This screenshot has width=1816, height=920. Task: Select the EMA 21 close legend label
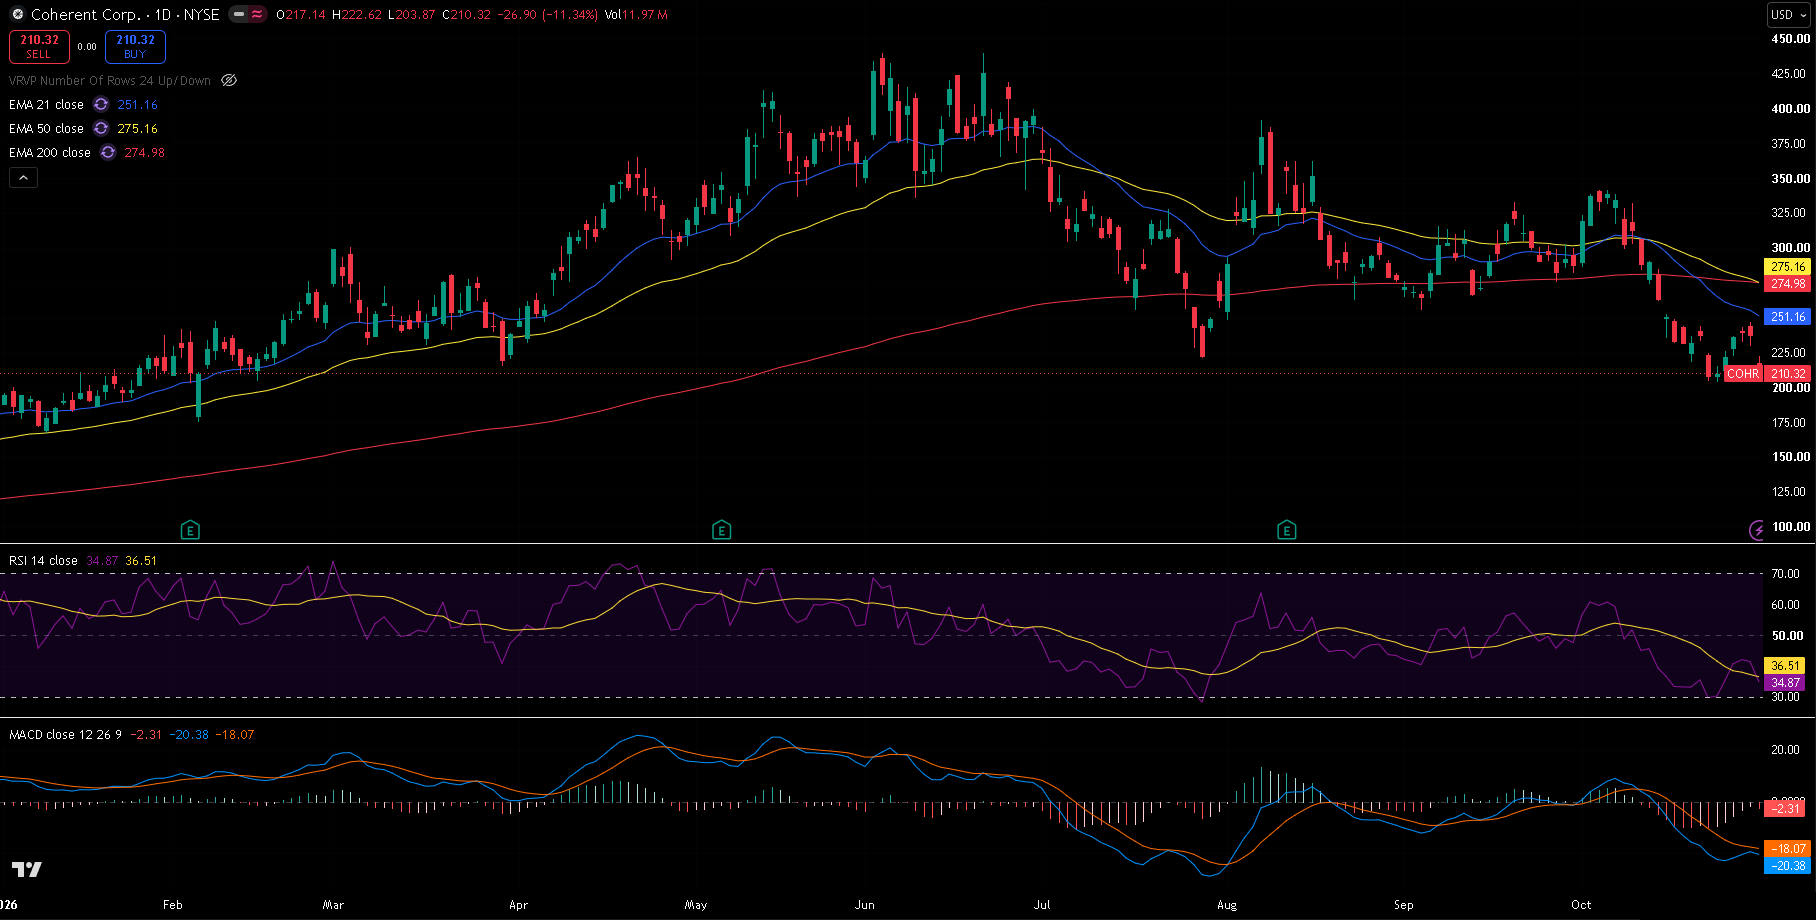[x=46, y=105]
